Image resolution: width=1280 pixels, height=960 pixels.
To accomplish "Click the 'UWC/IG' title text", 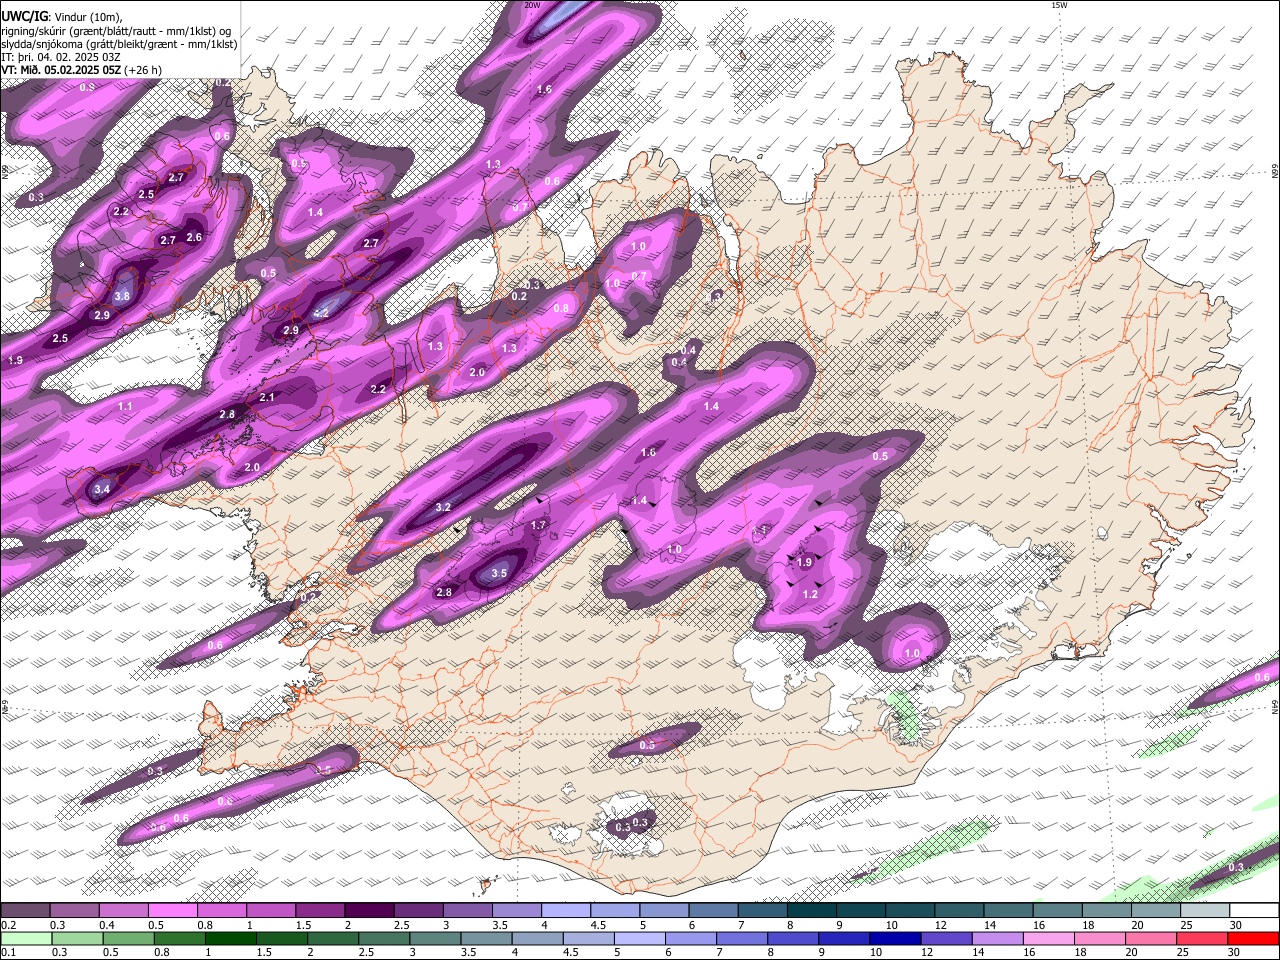I will [x=25, y=15].
